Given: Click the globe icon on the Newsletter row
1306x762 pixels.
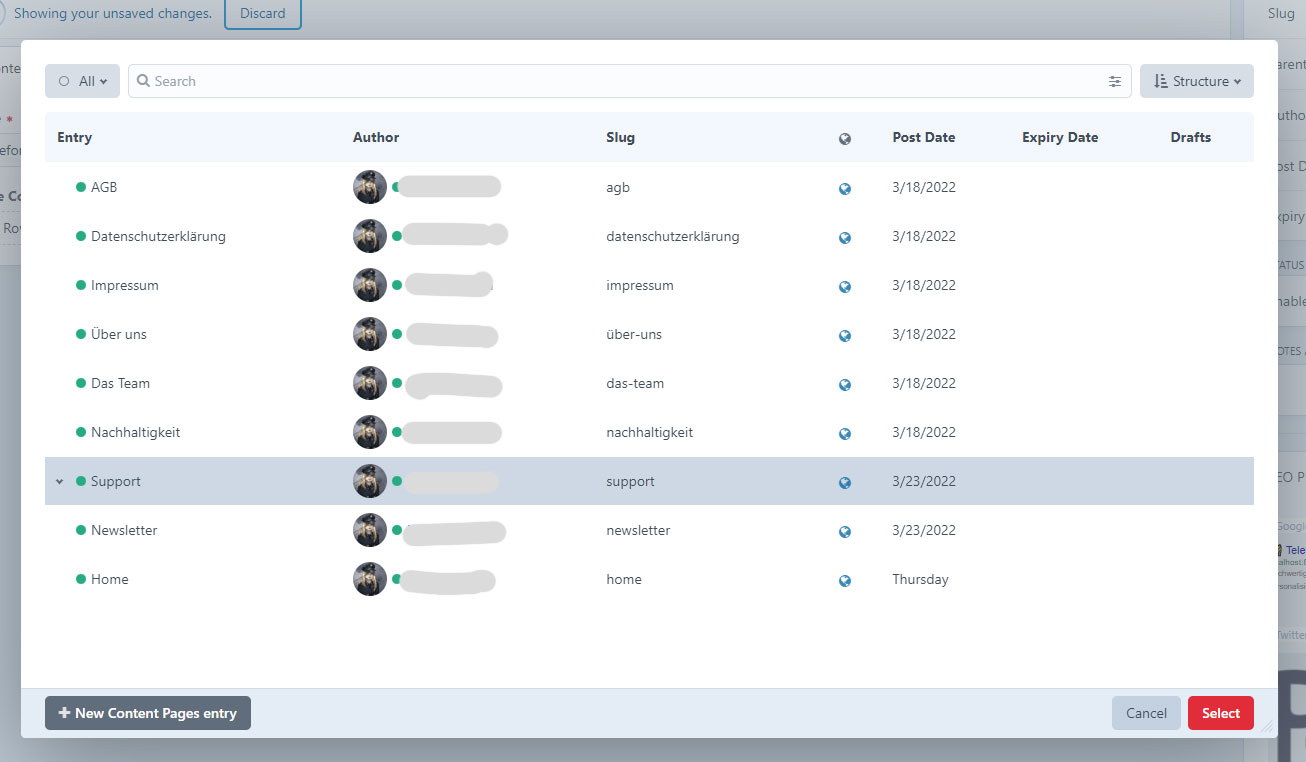Looking at the screenshot, I should coord(845,531).
